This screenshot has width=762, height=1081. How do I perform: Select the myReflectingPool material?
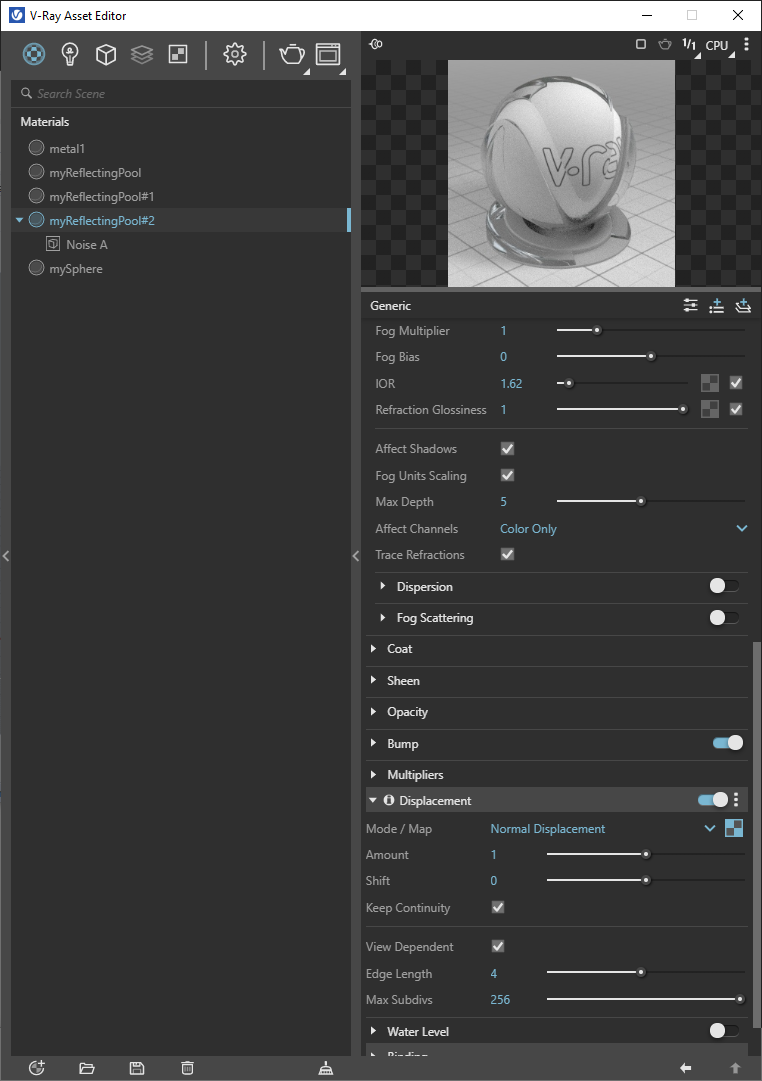click(94, 172)
